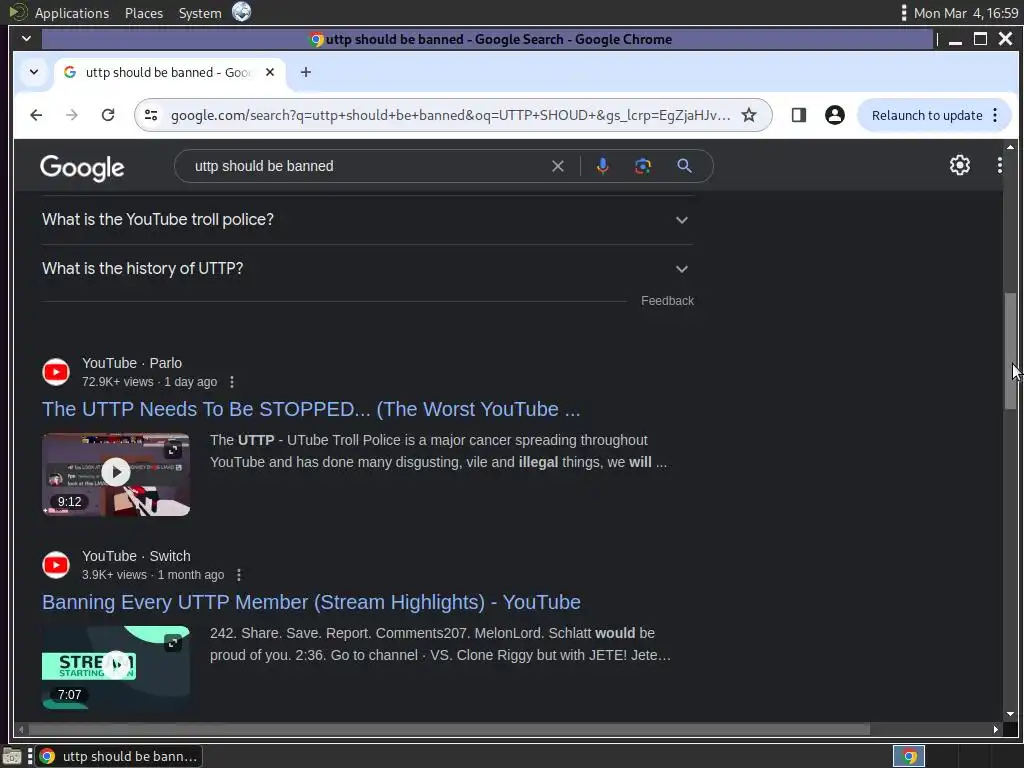
Task: Open Google apps vertical dots icon
Action: click(999, 165)
